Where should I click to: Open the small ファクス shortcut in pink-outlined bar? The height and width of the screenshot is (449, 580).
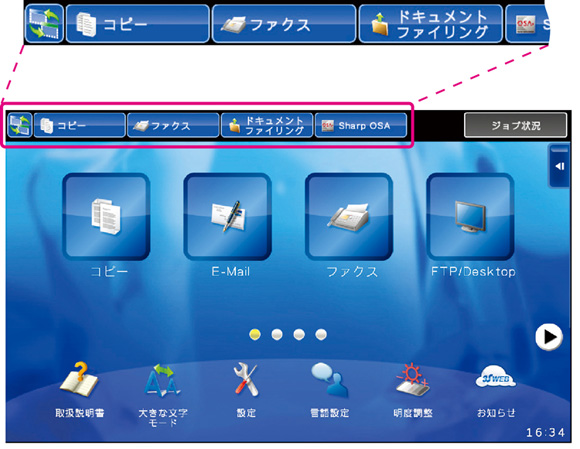[173, 125]
